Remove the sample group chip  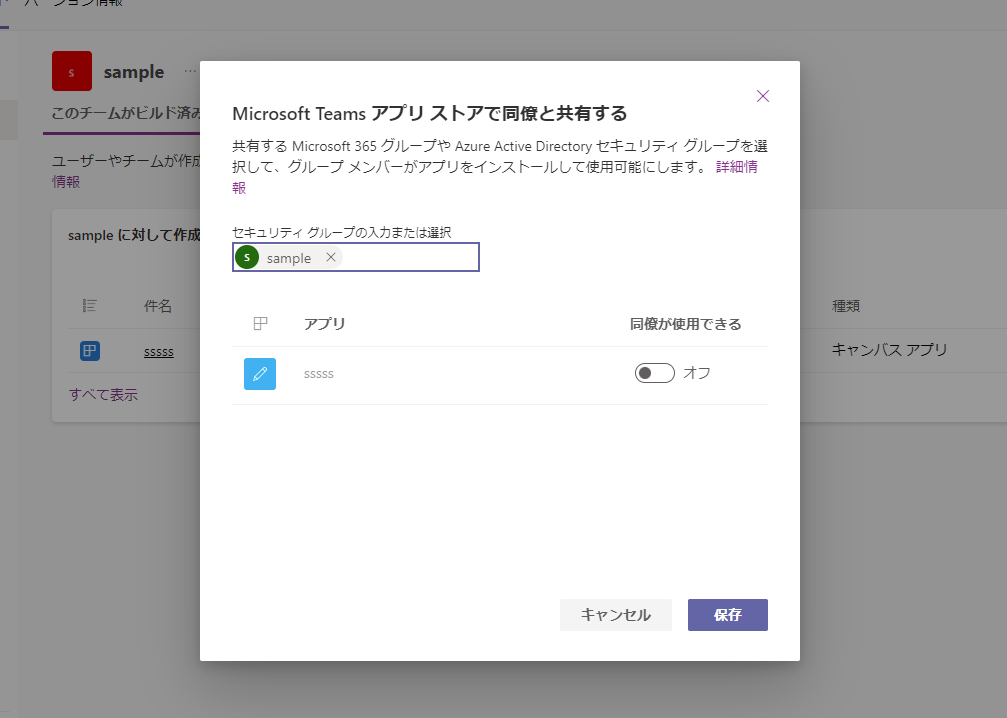coord(331,257)
